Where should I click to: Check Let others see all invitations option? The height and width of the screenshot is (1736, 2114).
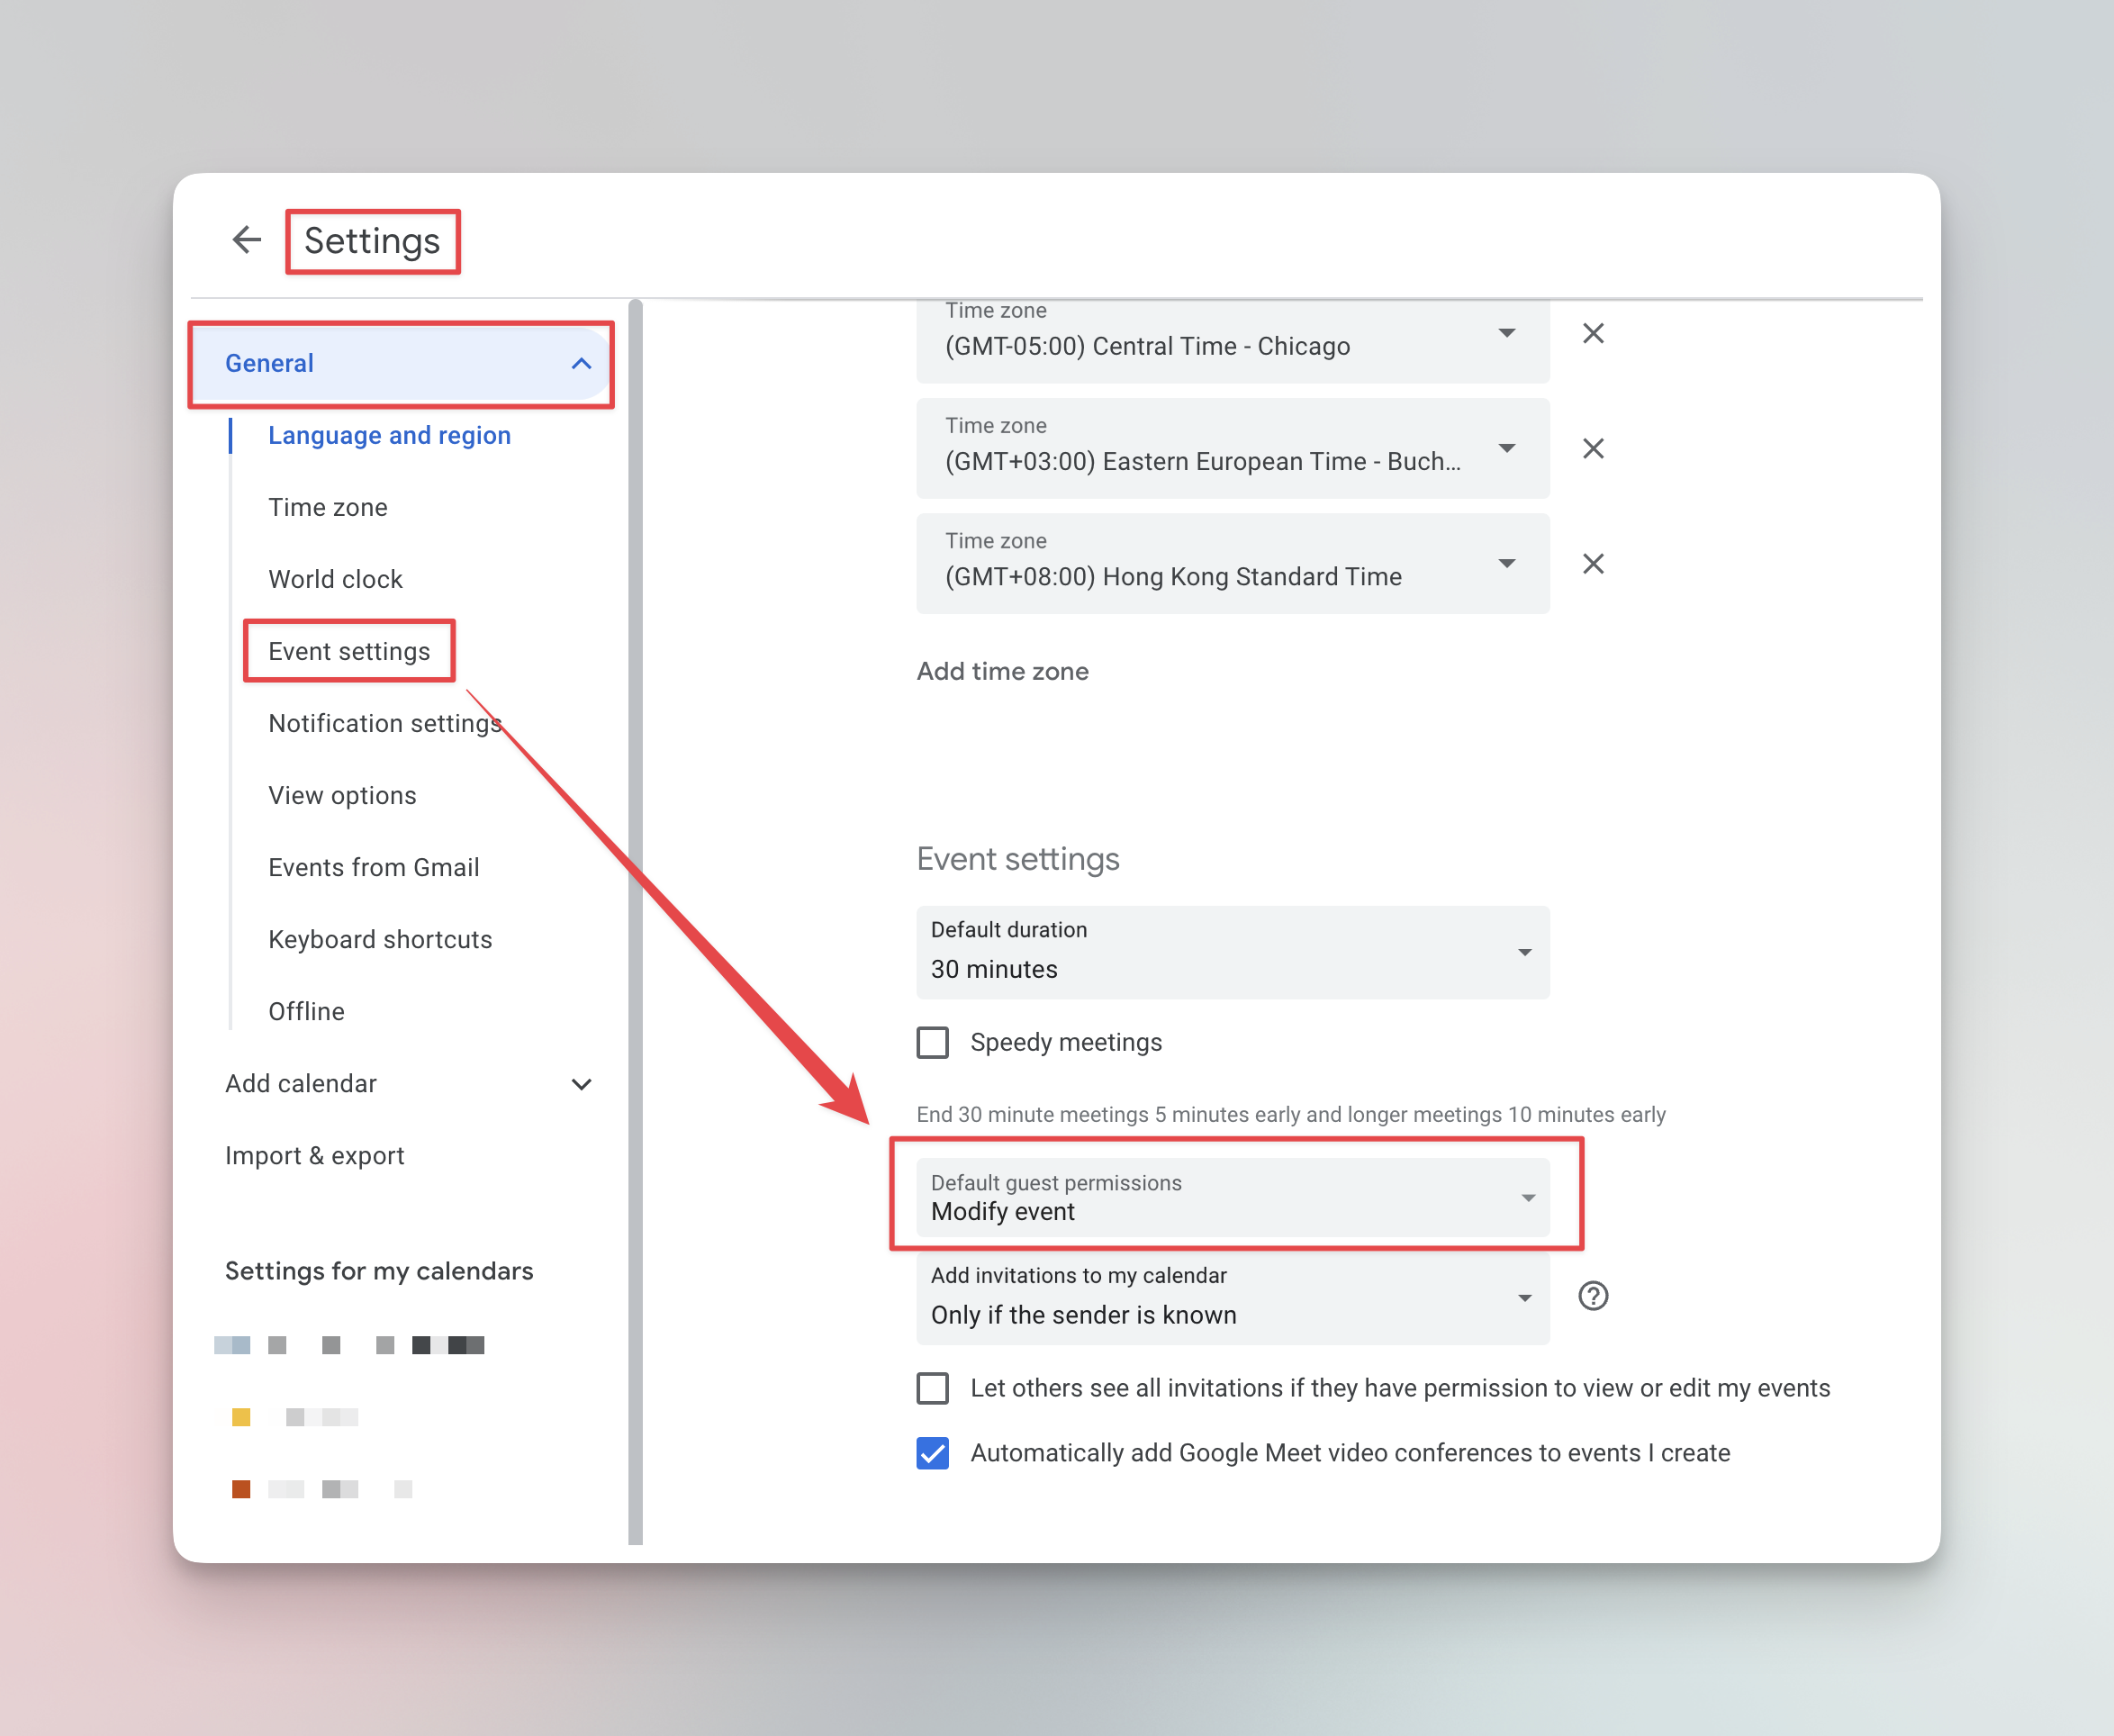coord(933,1388)
